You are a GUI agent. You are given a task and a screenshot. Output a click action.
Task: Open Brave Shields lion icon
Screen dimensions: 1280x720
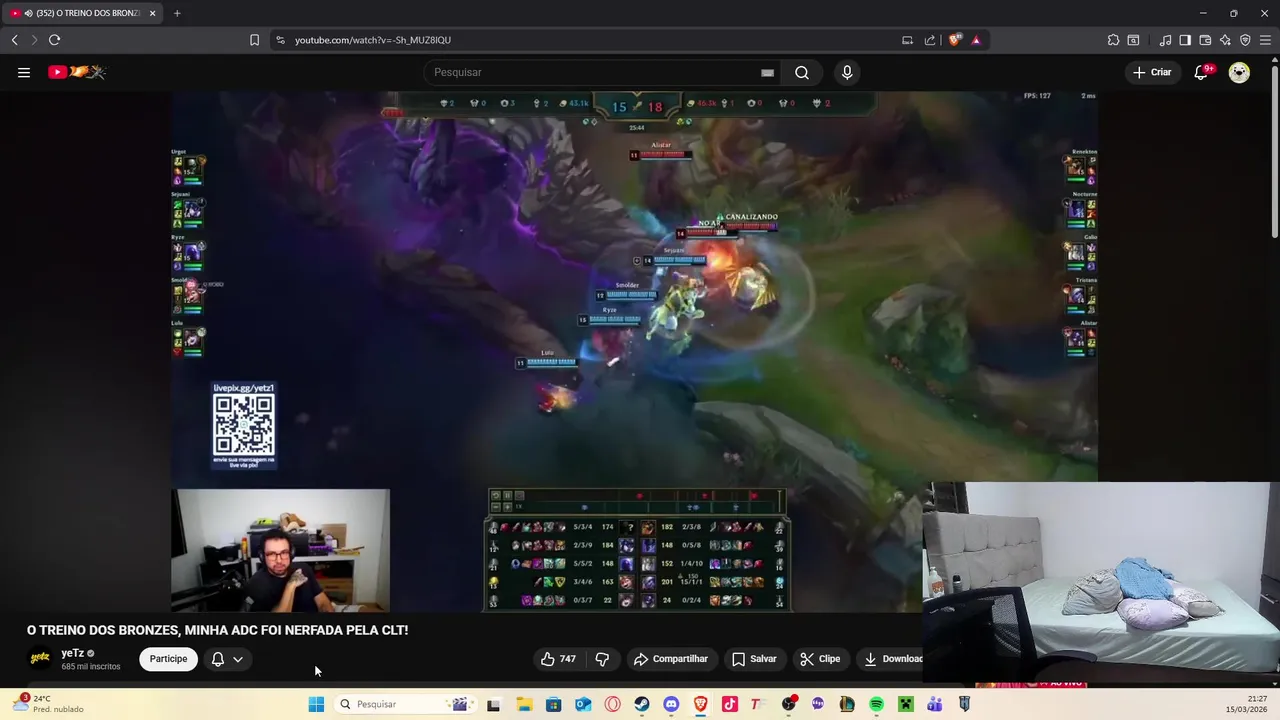click(x=955, y=40)
